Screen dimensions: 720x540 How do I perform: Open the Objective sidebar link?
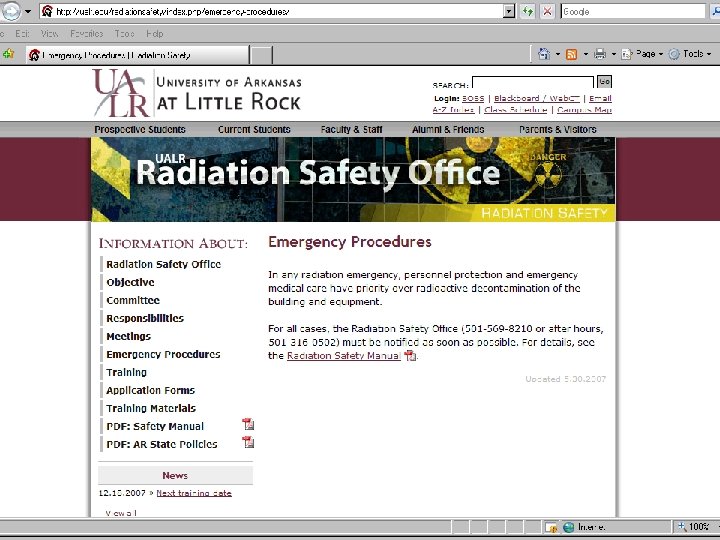[x=130, y=282]
